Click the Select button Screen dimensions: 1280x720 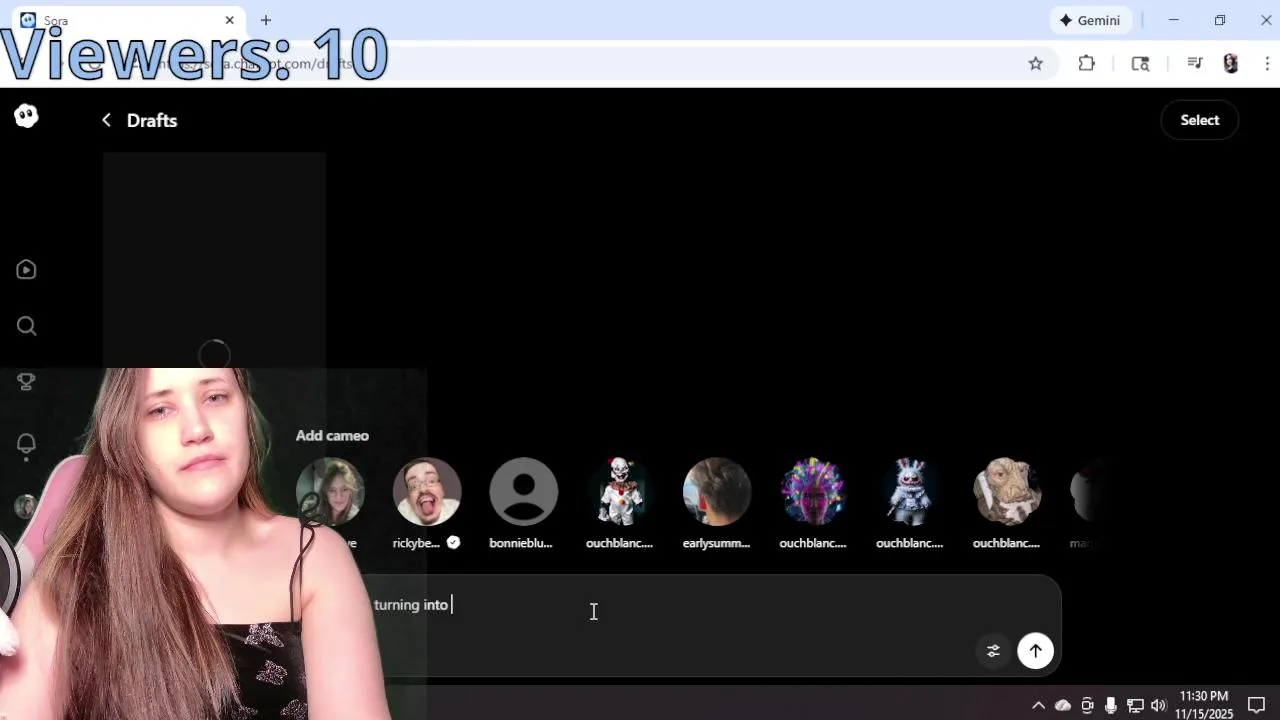click(1199, 120)
